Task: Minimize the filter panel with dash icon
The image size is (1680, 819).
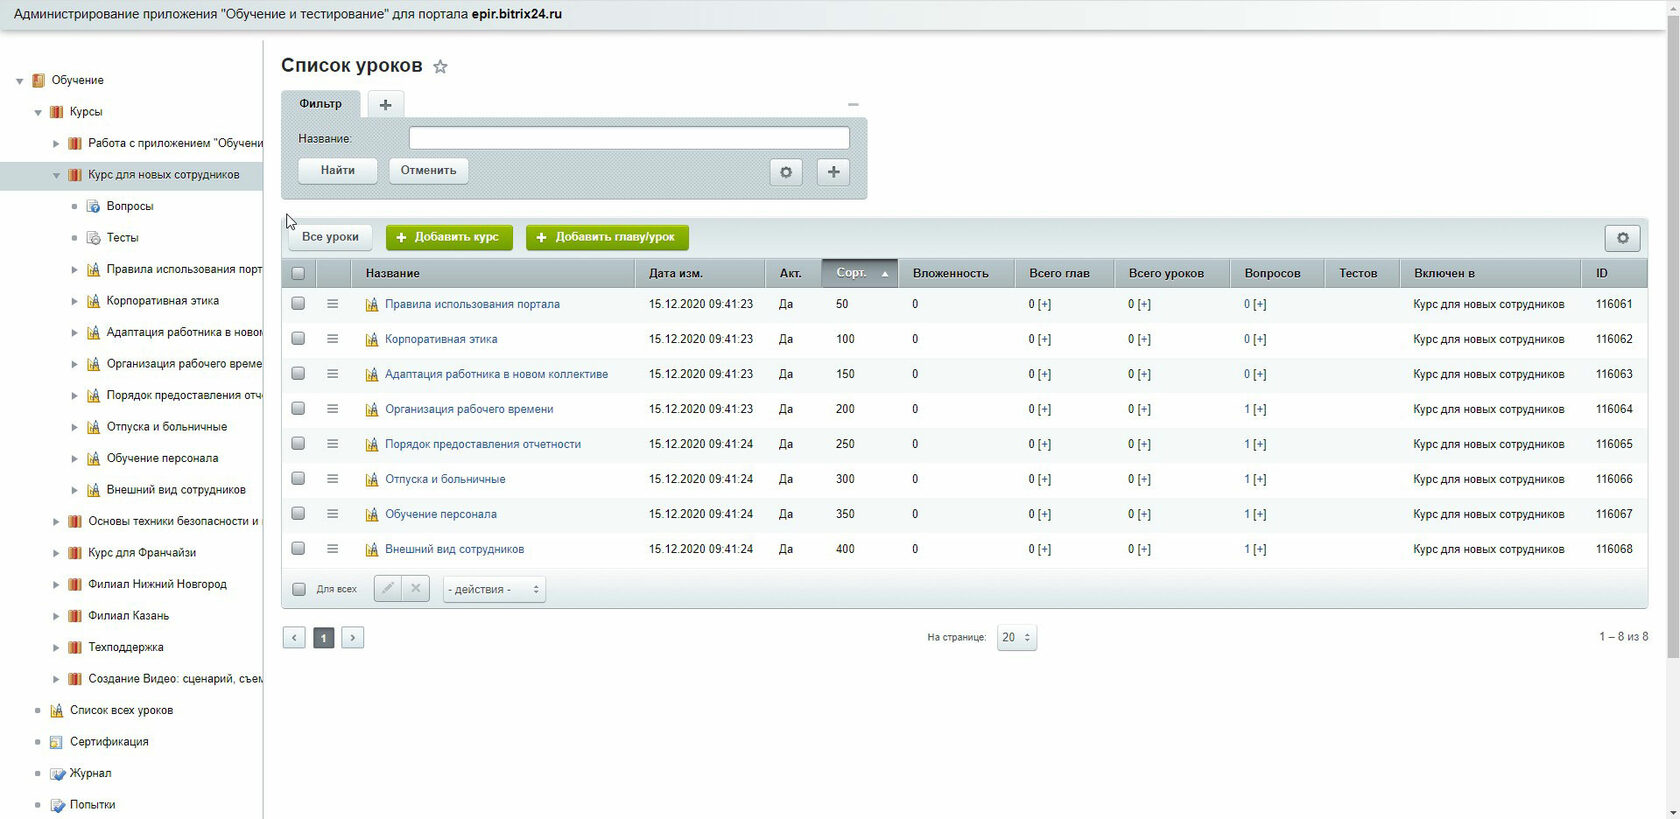Action: (853, 104)
